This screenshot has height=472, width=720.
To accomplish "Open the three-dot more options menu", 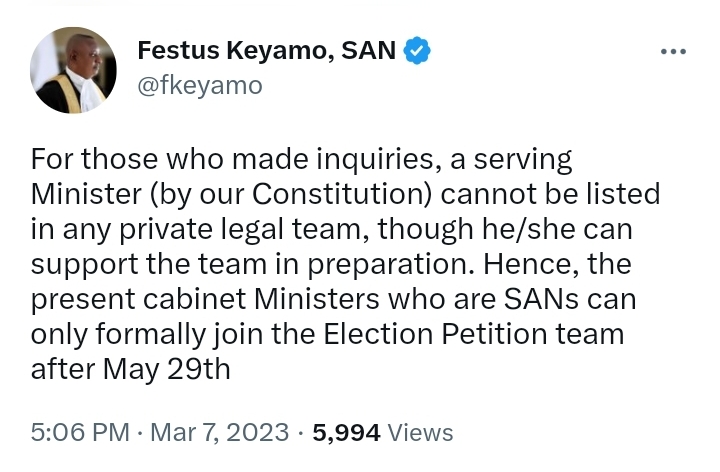I will coord(673,52).
